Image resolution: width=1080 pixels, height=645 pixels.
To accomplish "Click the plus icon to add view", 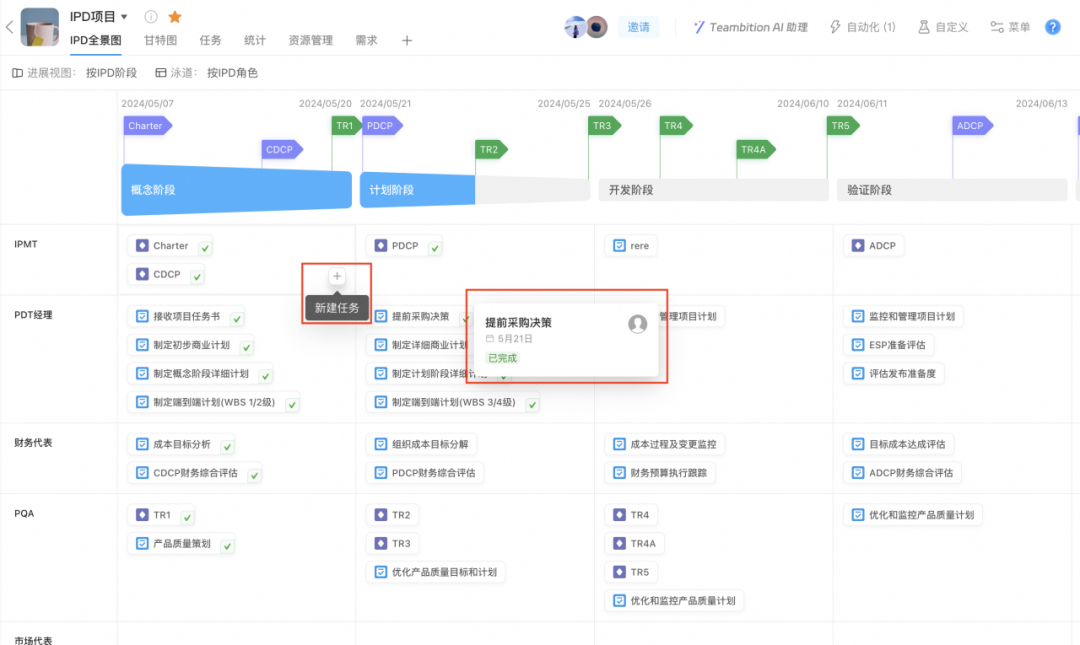I will 407,41.
